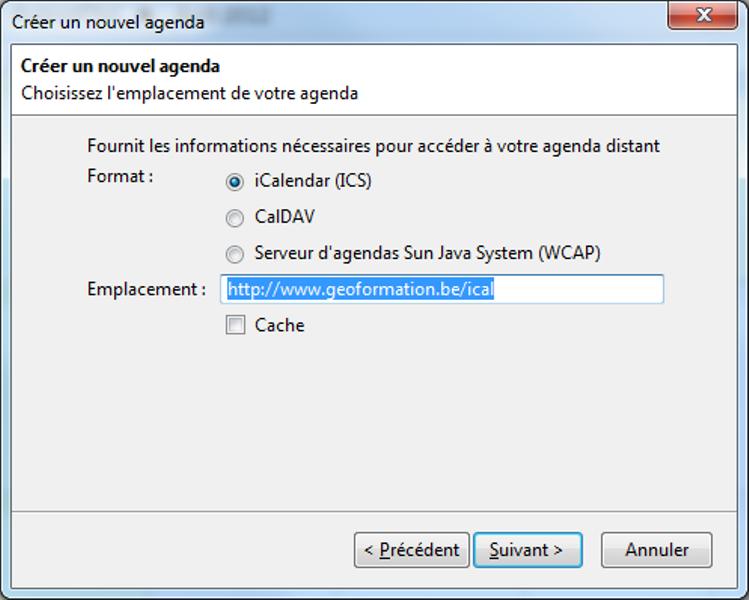Enable the Cache checkbox
This screenshot has width=749, height=600.
pos(235,325)
